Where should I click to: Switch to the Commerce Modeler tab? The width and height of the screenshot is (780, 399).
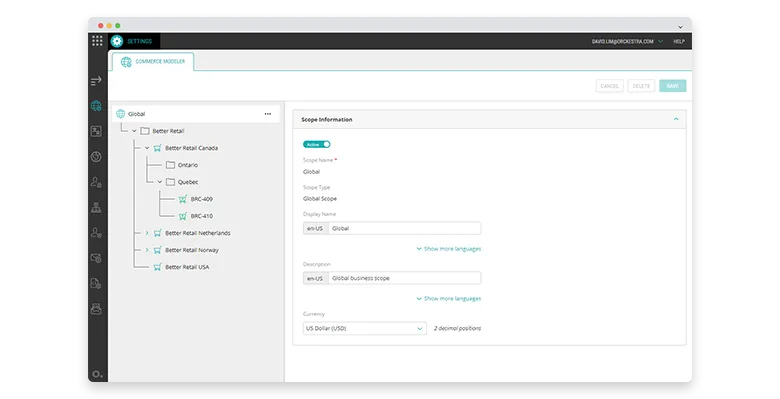coord(153,62)
